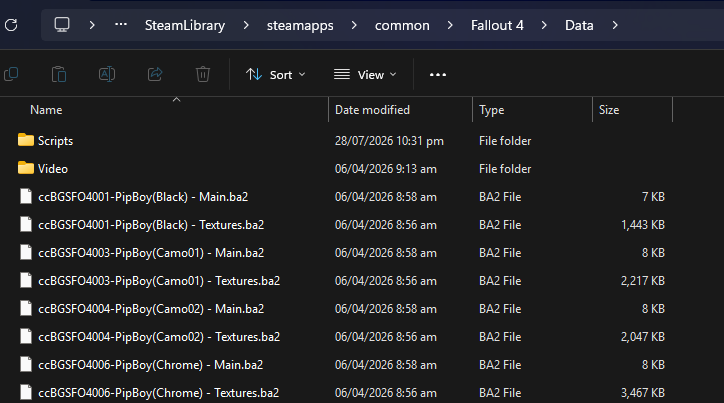Click the Data breadcrumb segment
724x403 pixels.
click(579, 25)
